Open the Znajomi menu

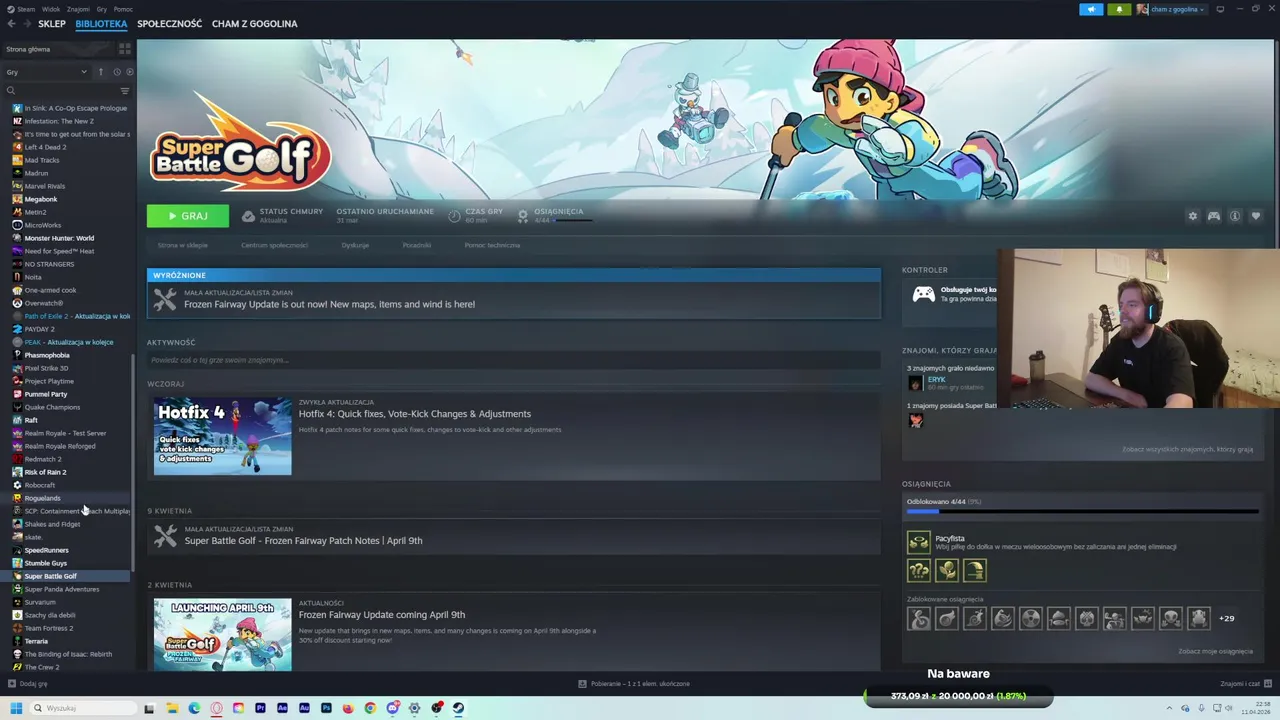pyautogui.click(x=78, y=9)
